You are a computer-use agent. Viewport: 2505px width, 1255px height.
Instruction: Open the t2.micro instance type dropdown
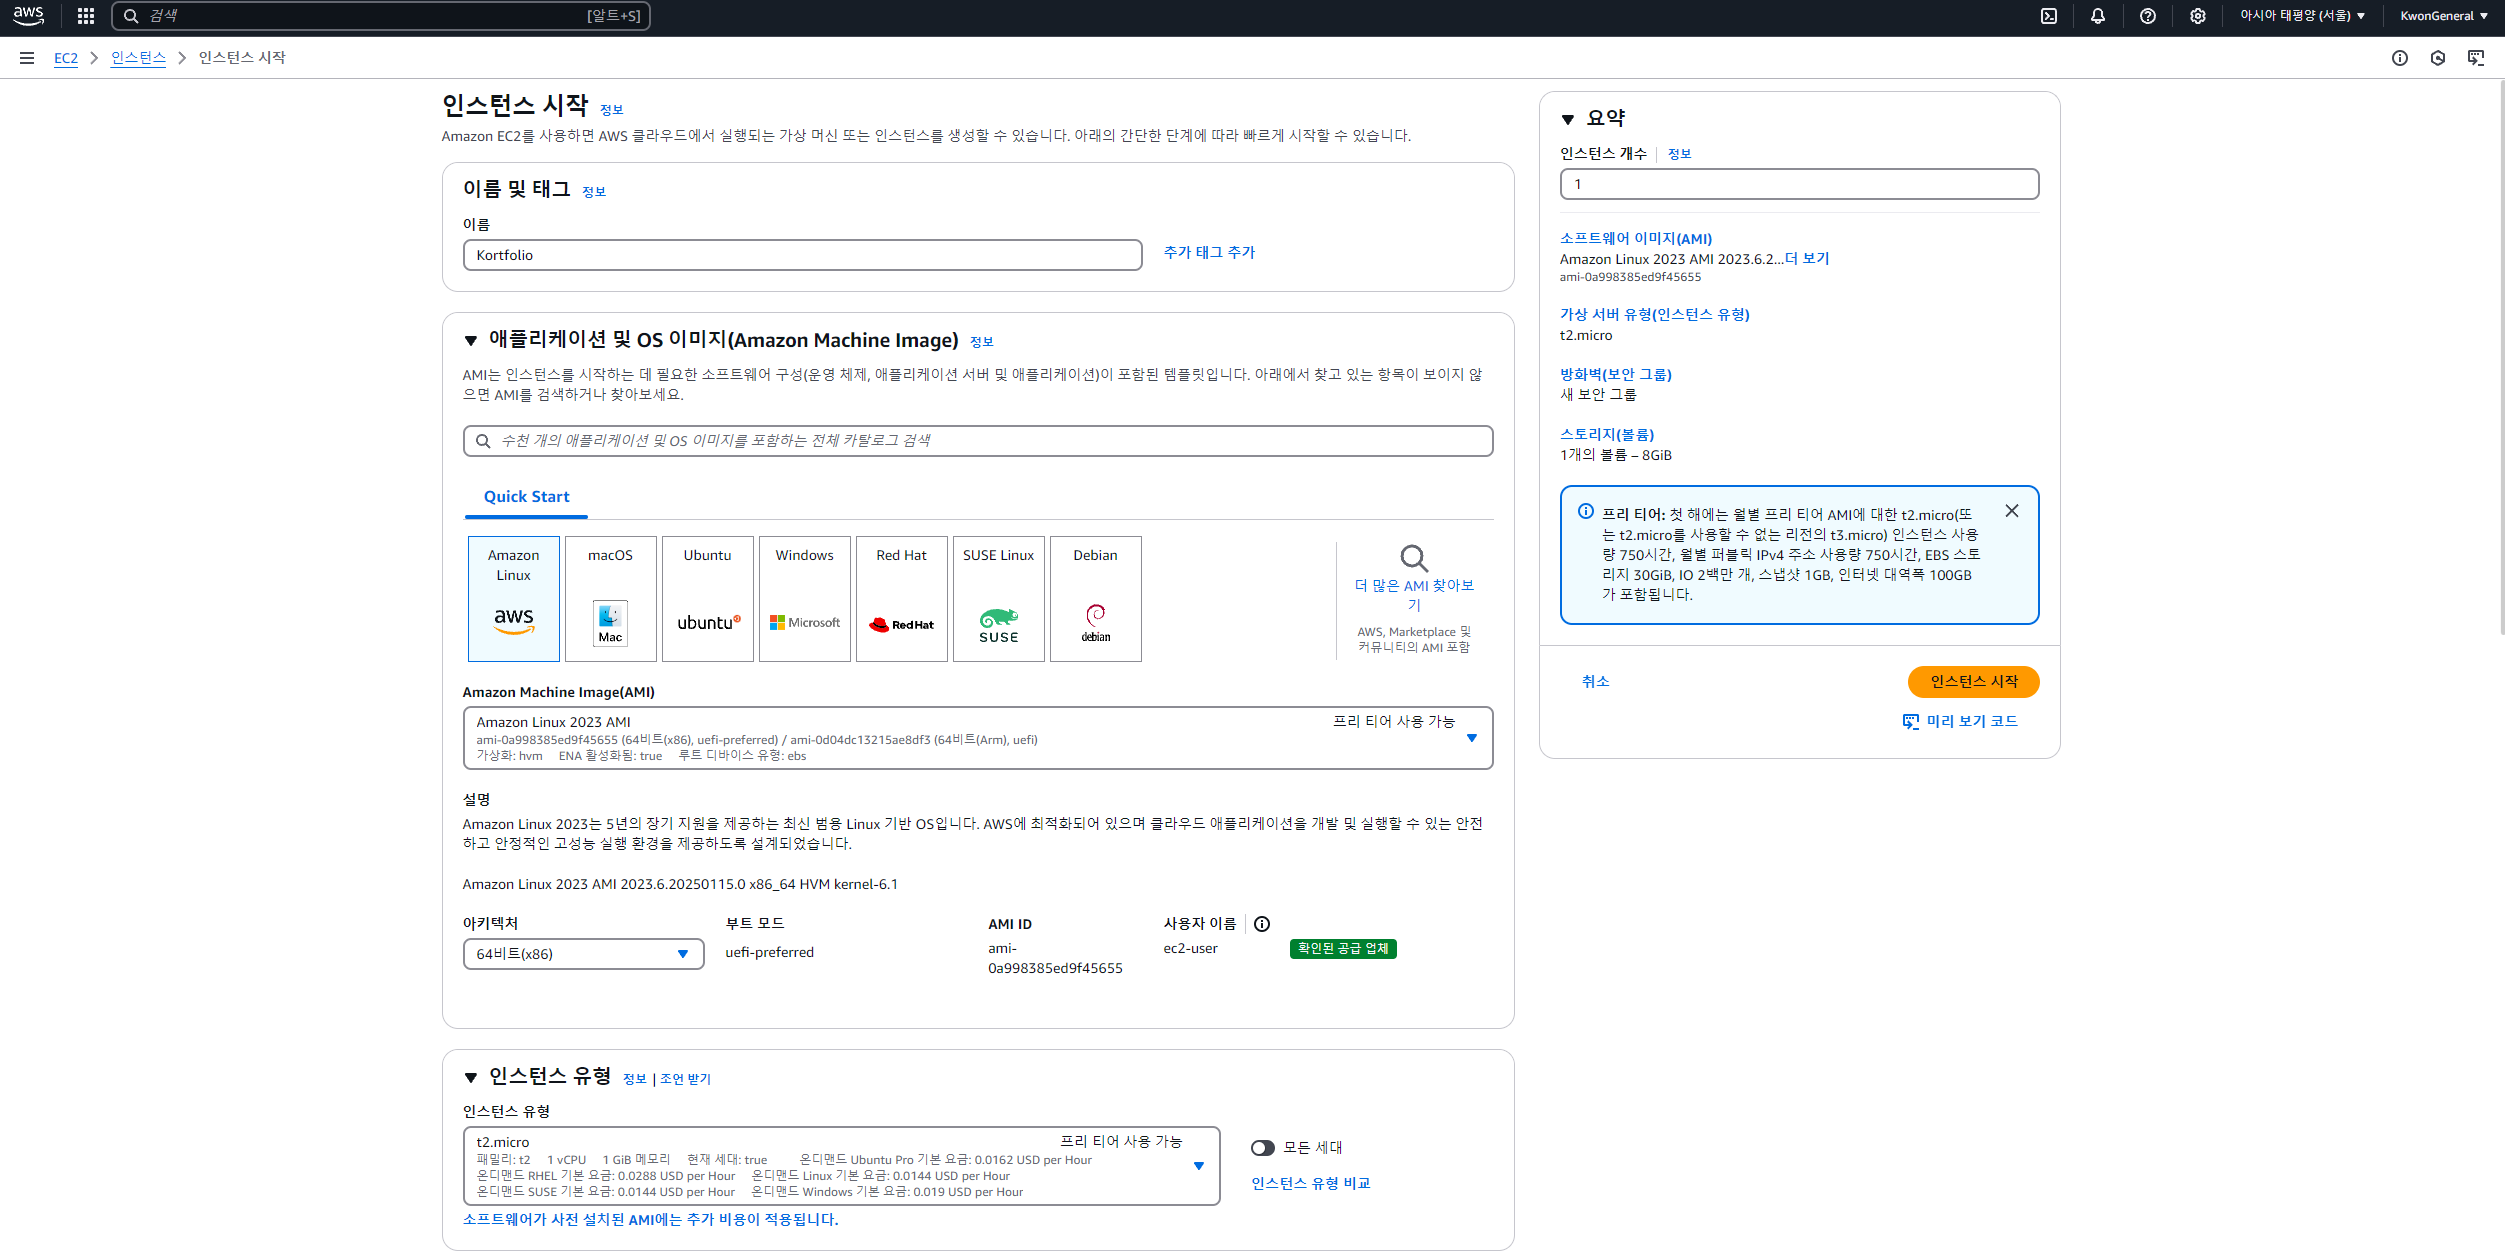pyautogui.click(x=840, y=1166)
